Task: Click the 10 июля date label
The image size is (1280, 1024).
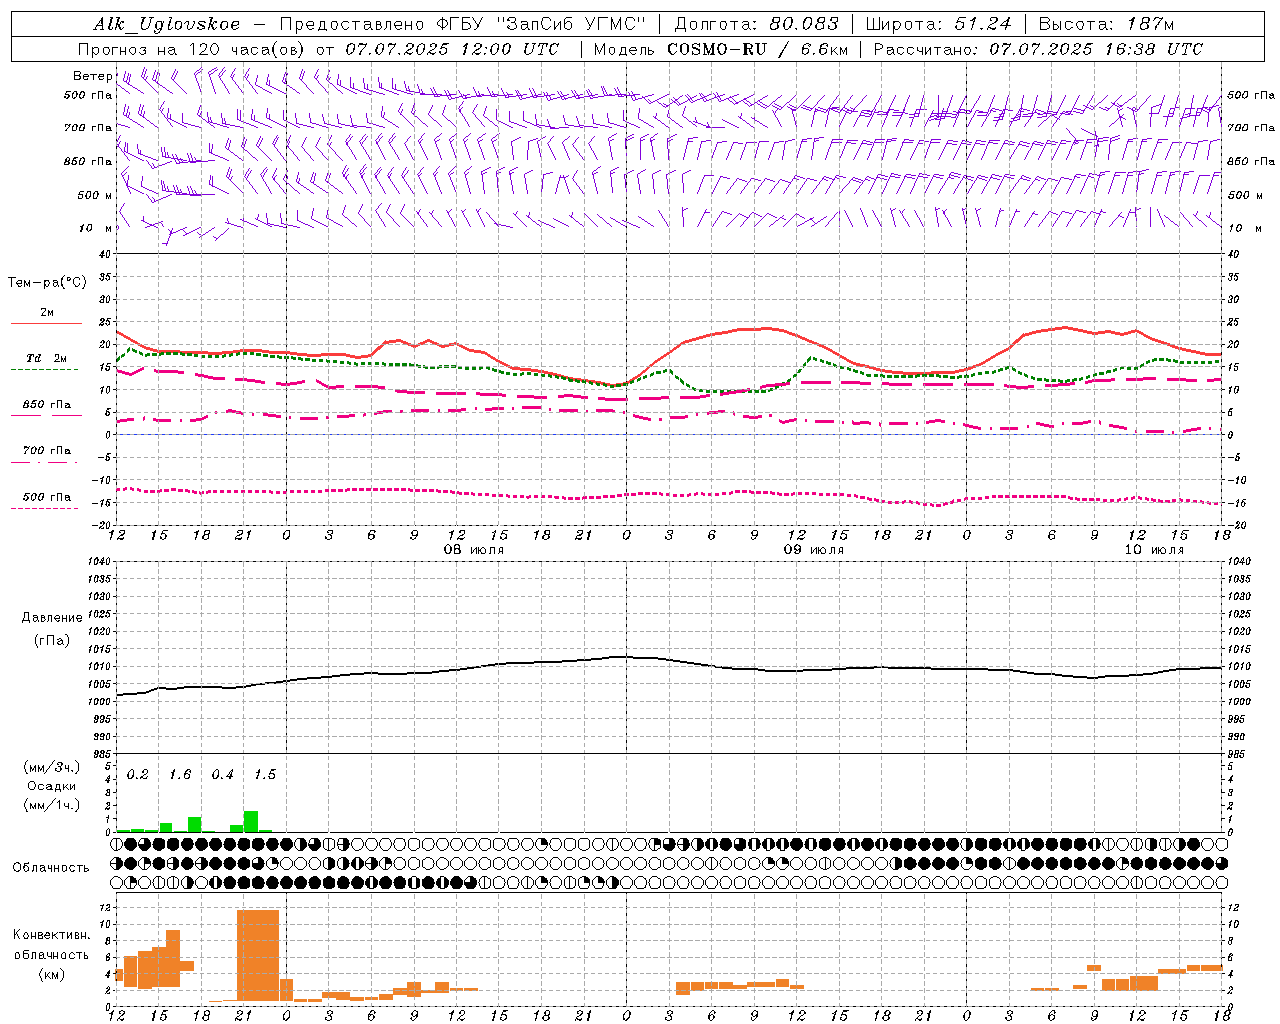Action: pos(1154,550)
